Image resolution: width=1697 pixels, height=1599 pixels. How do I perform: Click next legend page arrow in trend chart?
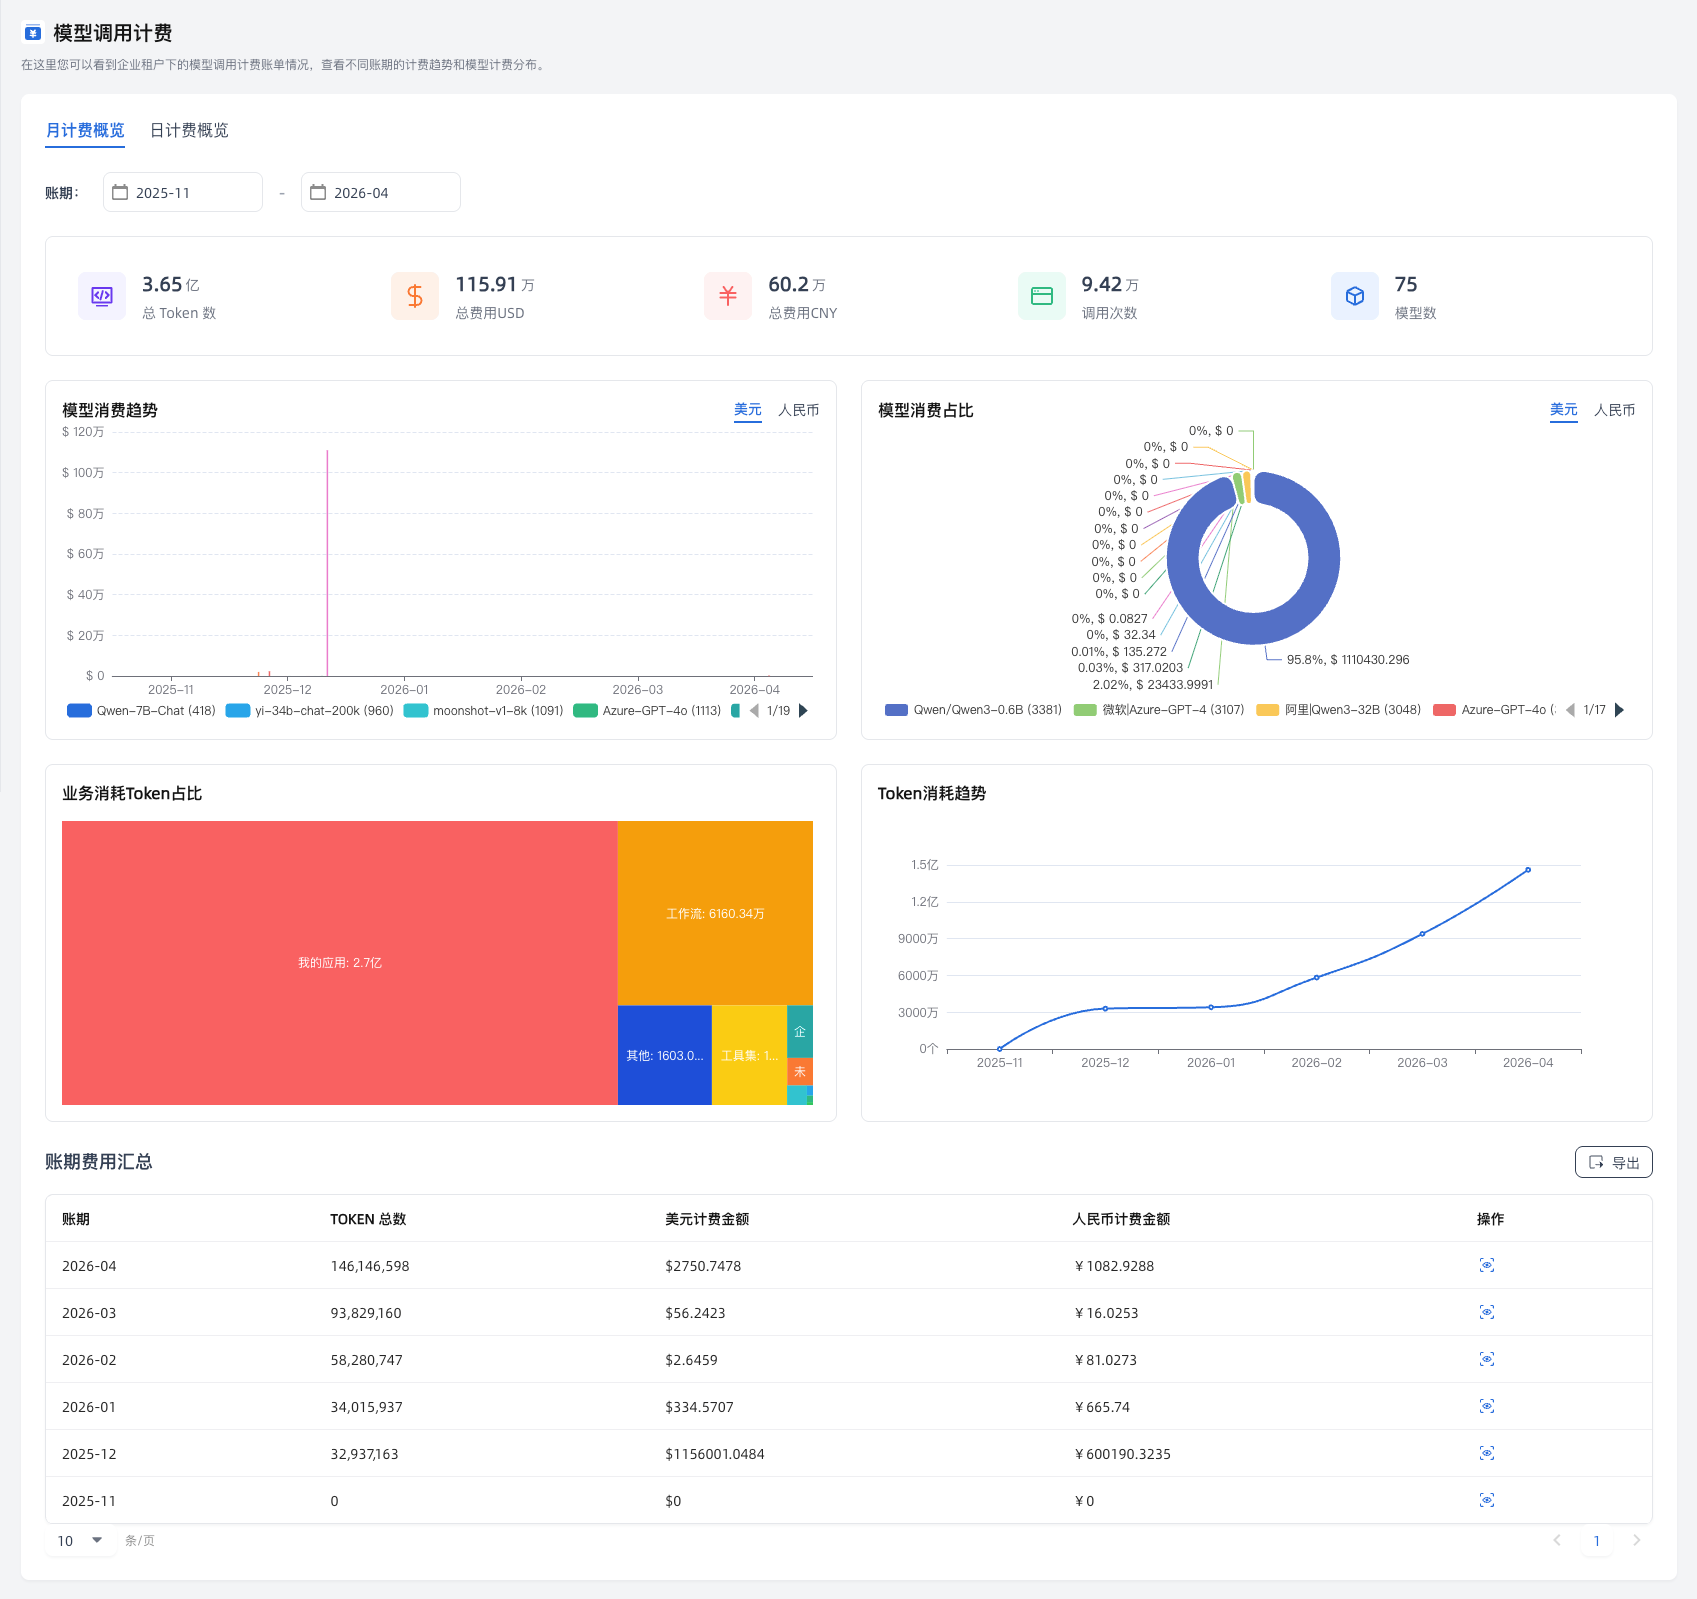tap(803, 711)
